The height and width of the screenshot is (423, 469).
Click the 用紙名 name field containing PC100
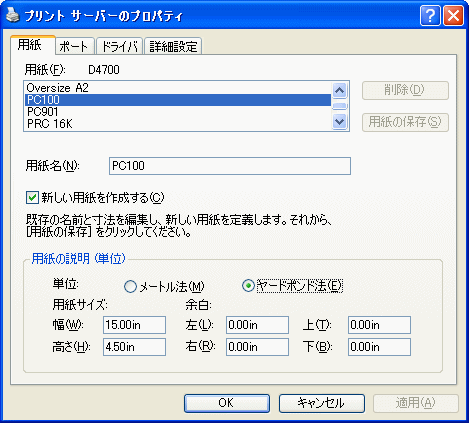pos(230,166)
